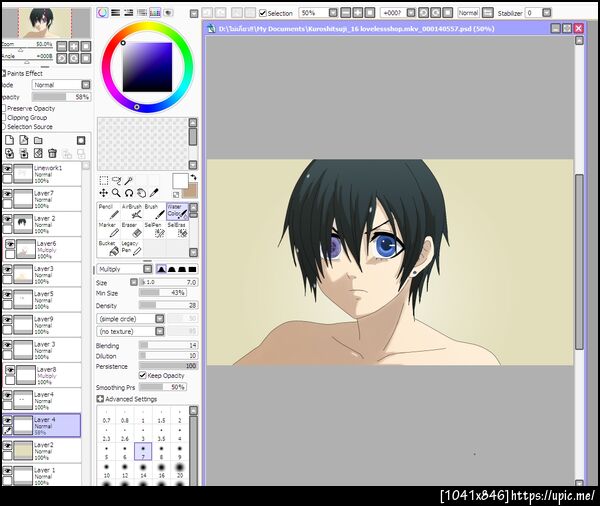Choose the SelPen selection pen tool
Image resolution: width=600 pixels, height=506 pixels.
click(x=155, y=230)
